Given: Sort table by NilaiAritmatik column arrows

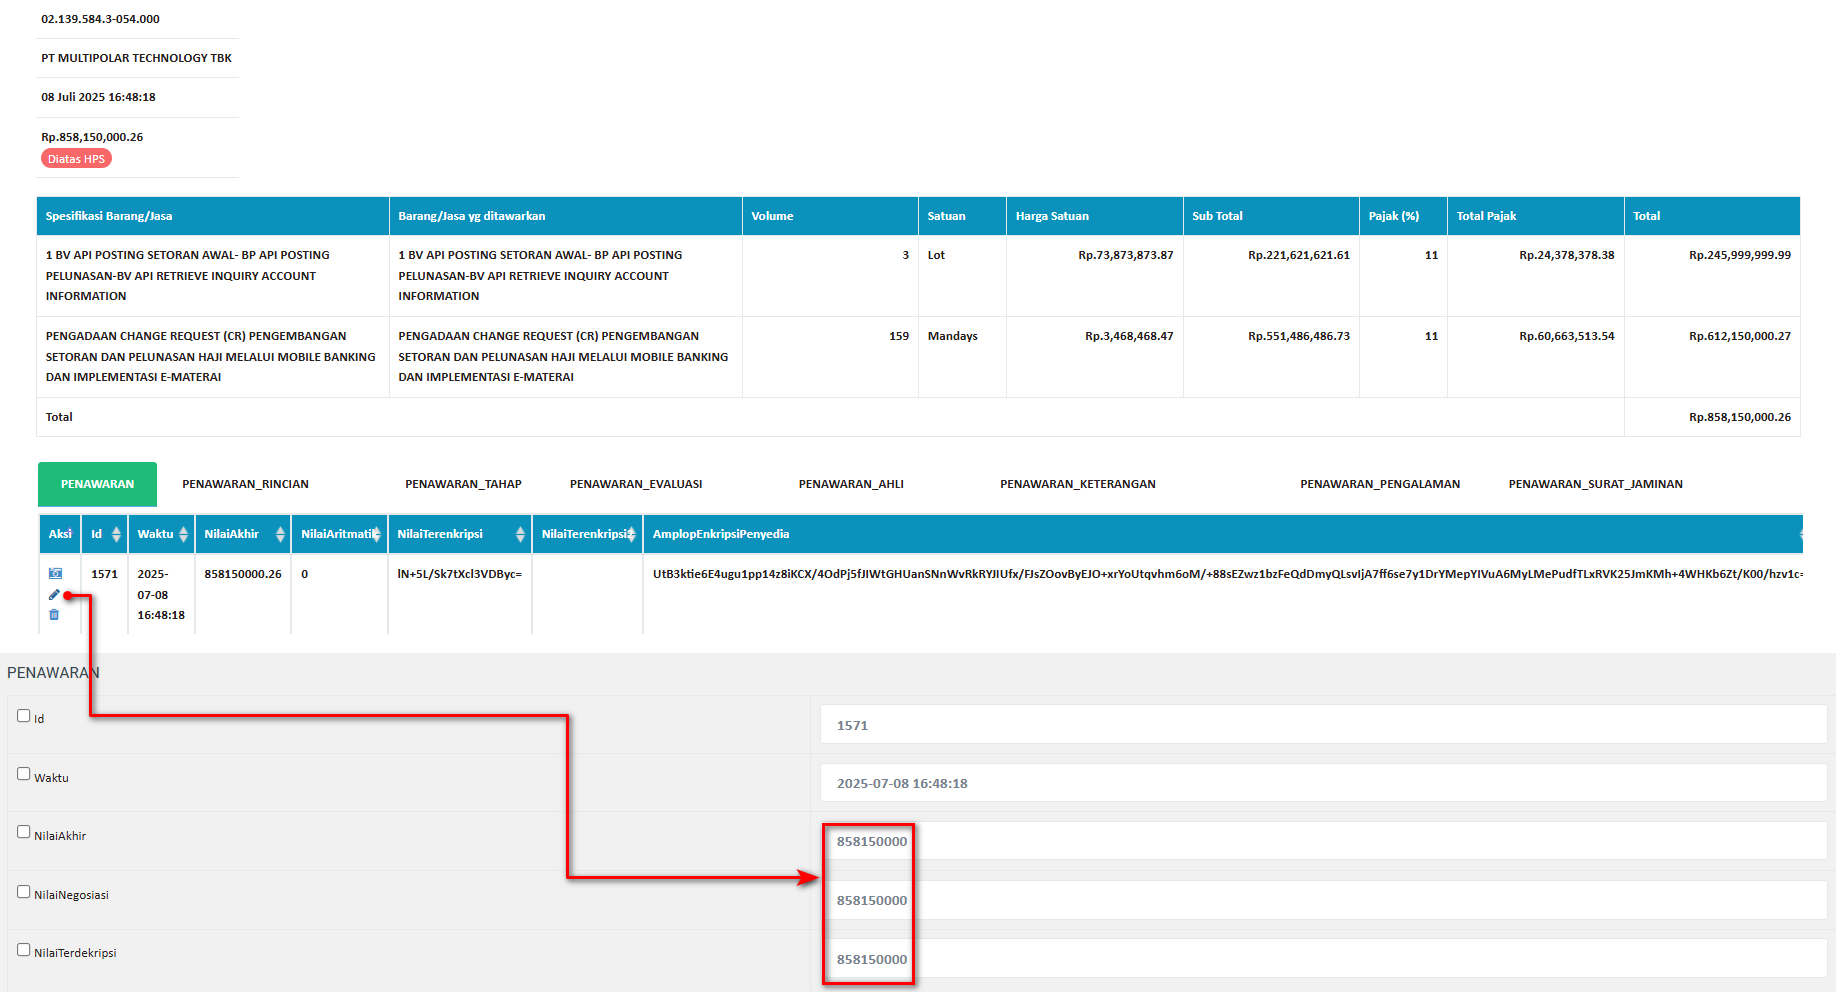Looking at the screenshot, I should (x=376, y=535).
